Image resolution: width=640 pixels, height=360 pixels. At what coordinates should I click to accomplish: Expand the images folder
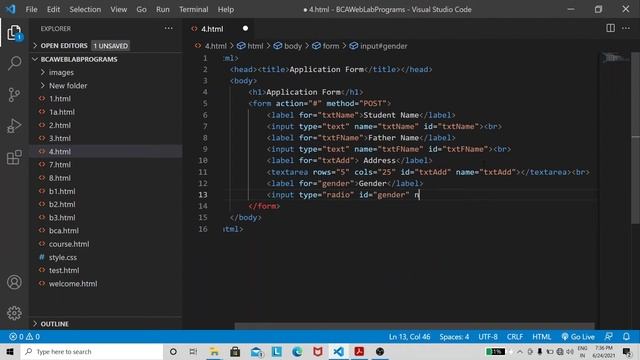pyautogui.click(x=105, y=72)
